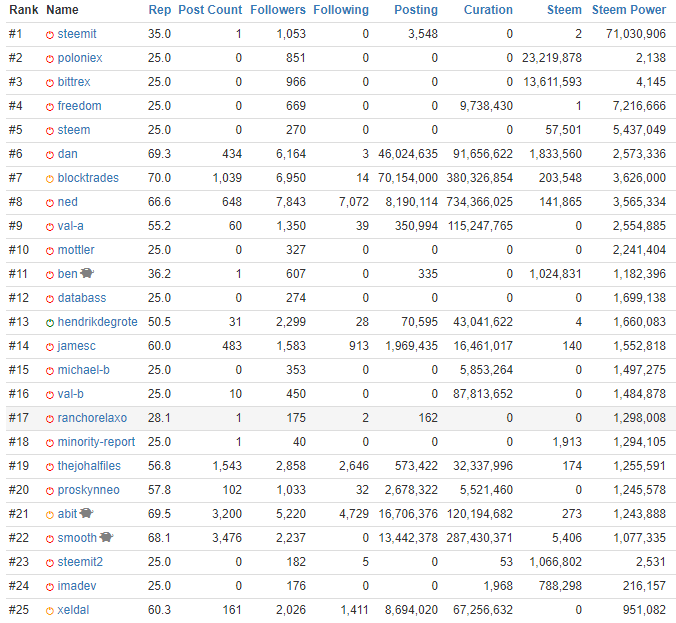Open the xeldal account link

coord(73,610)
